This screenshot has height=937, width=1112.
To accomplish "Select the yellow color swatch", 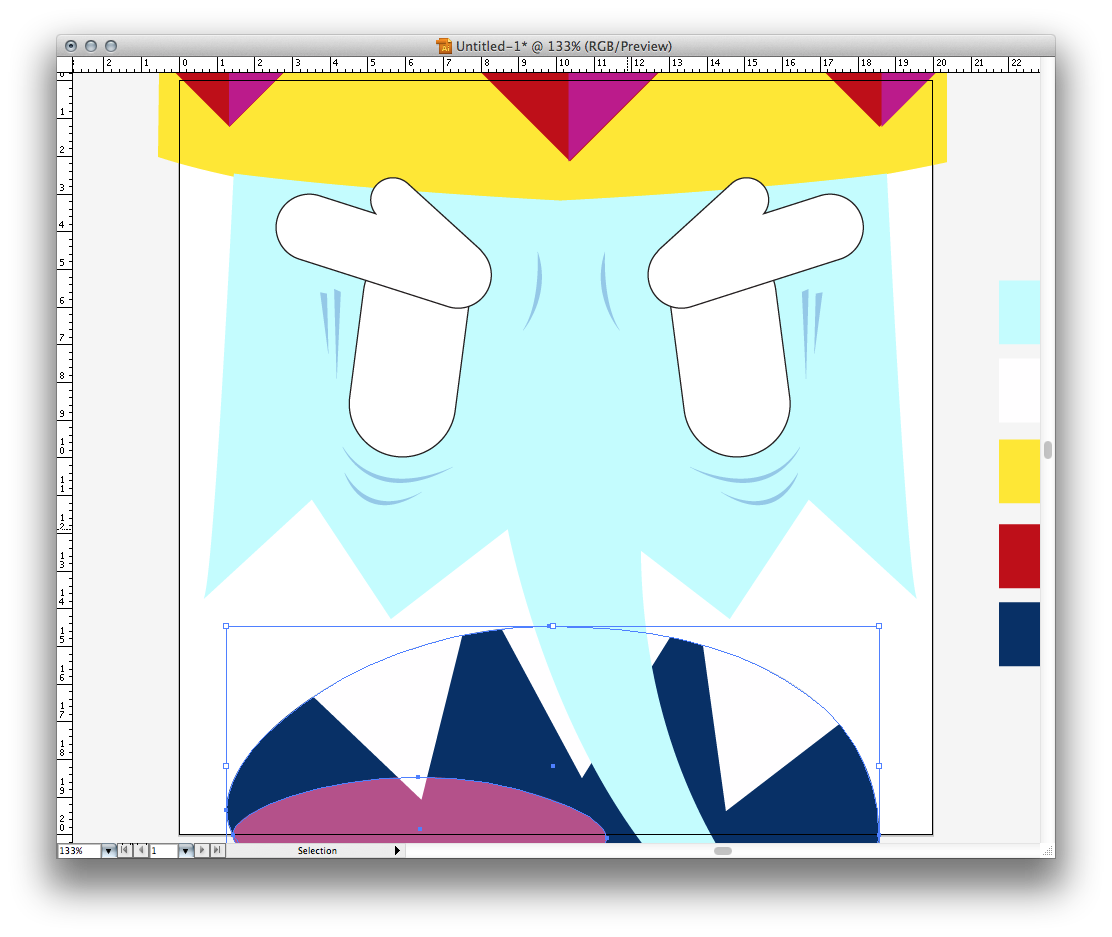I will point(1019,471).
